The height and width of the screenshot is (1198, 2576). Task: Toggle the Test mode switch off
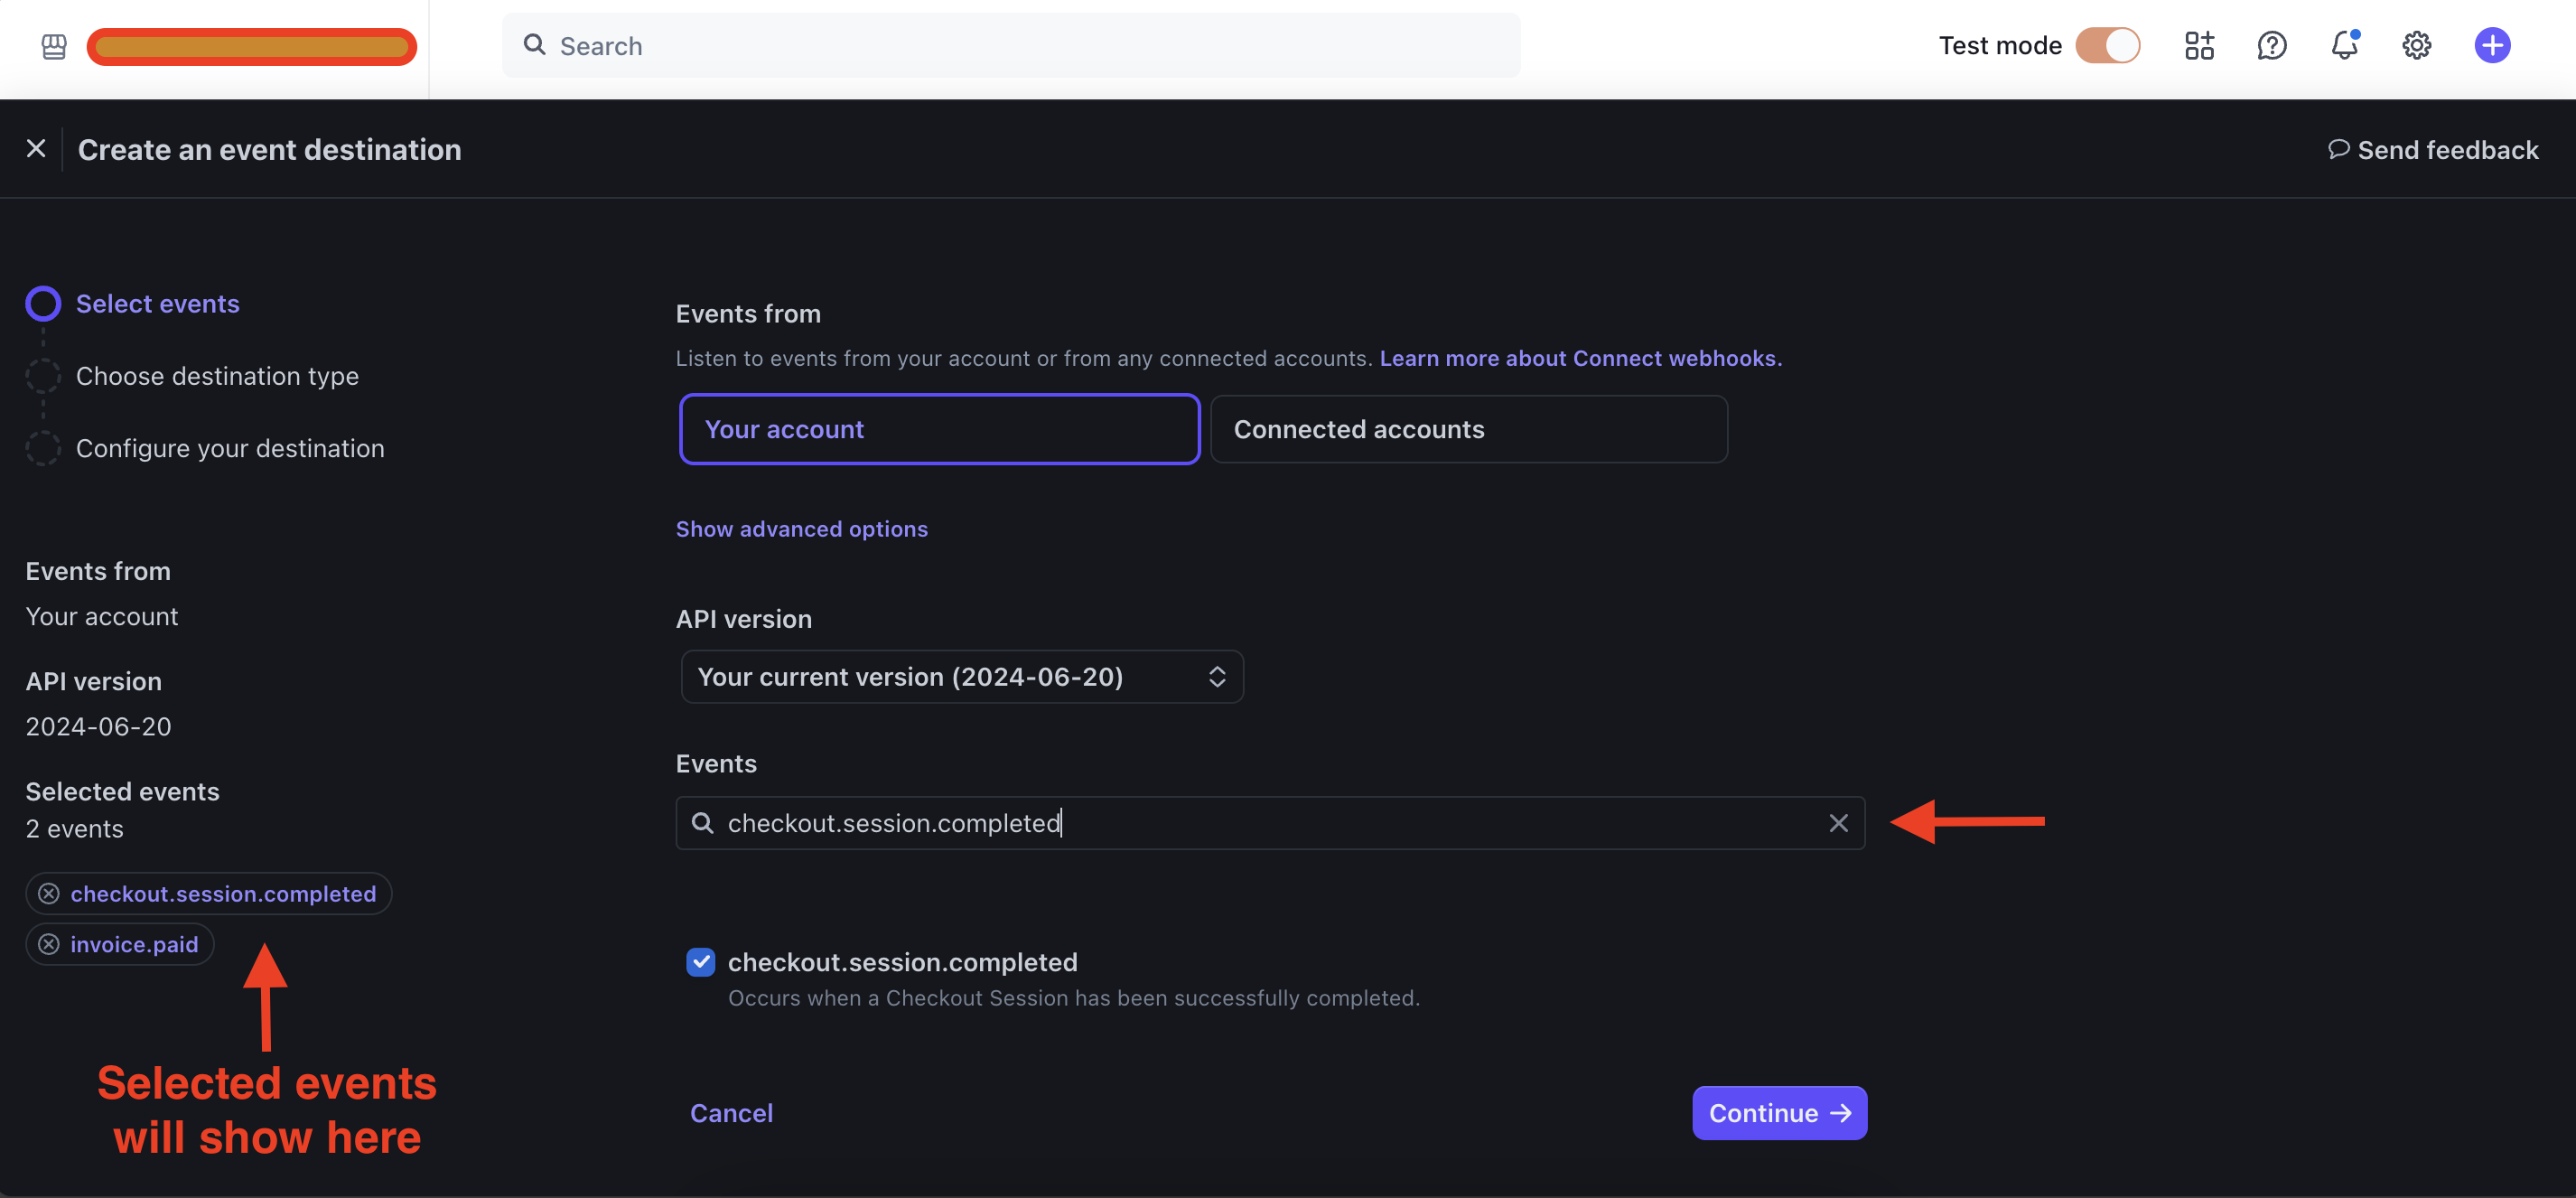click(x=2108, y=44)
